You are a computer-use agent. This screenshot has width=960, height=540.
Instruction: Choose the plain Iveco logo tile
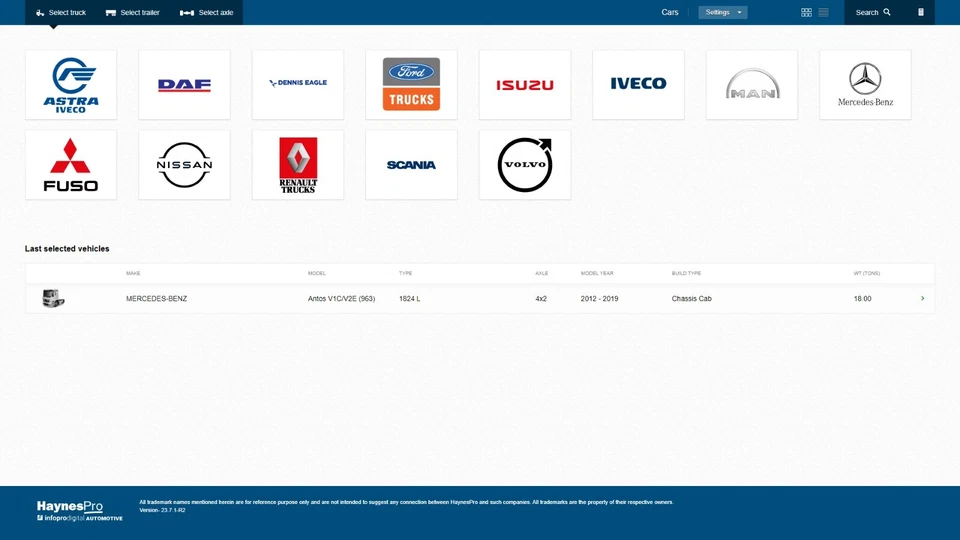(x=639, y=85)
